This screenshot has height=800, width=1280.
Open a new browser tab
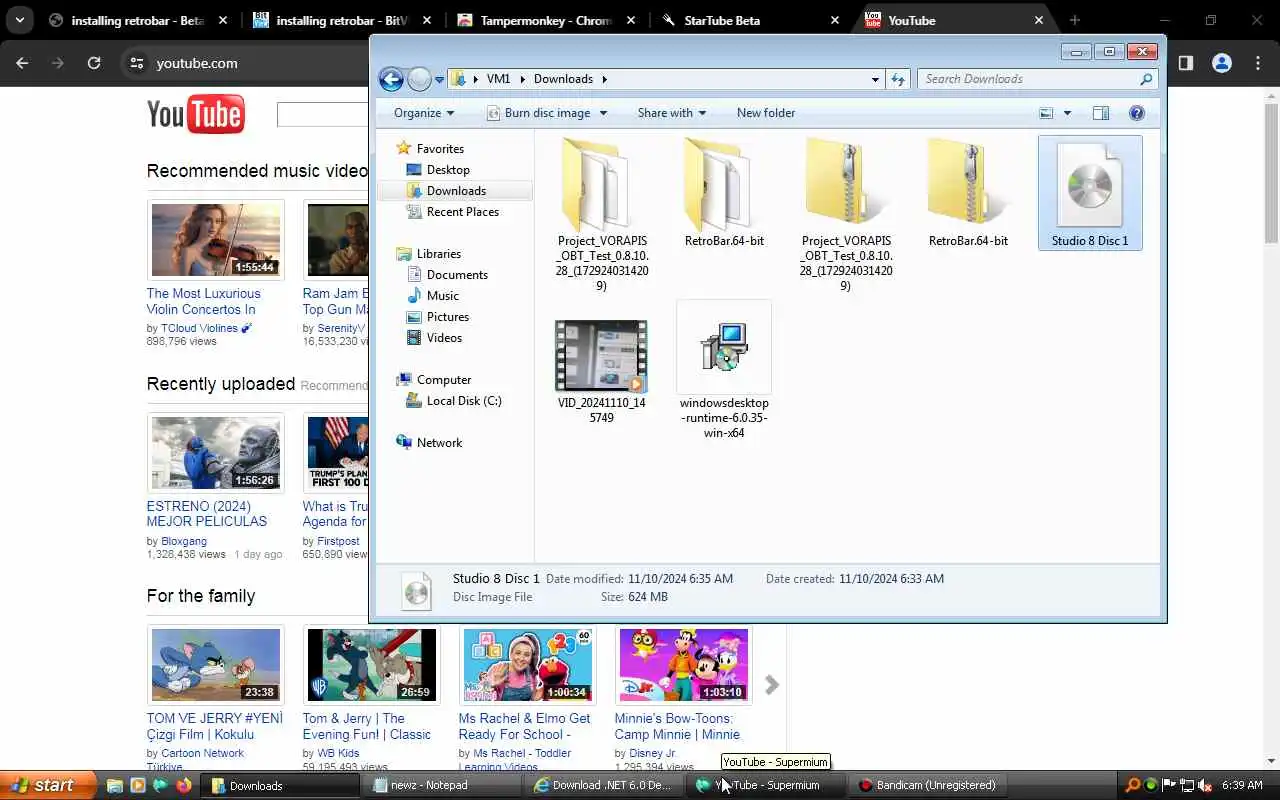pos(1075,20)
